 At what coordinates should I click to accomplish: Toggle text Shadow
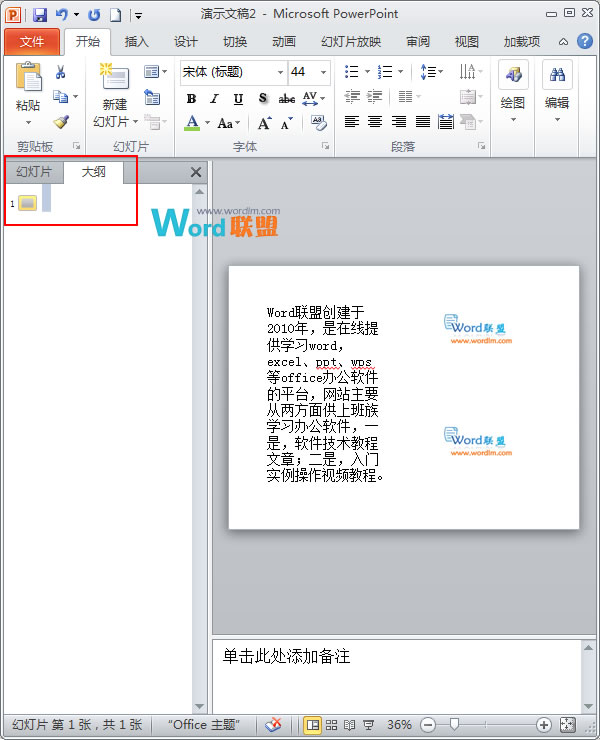point(262,99)
